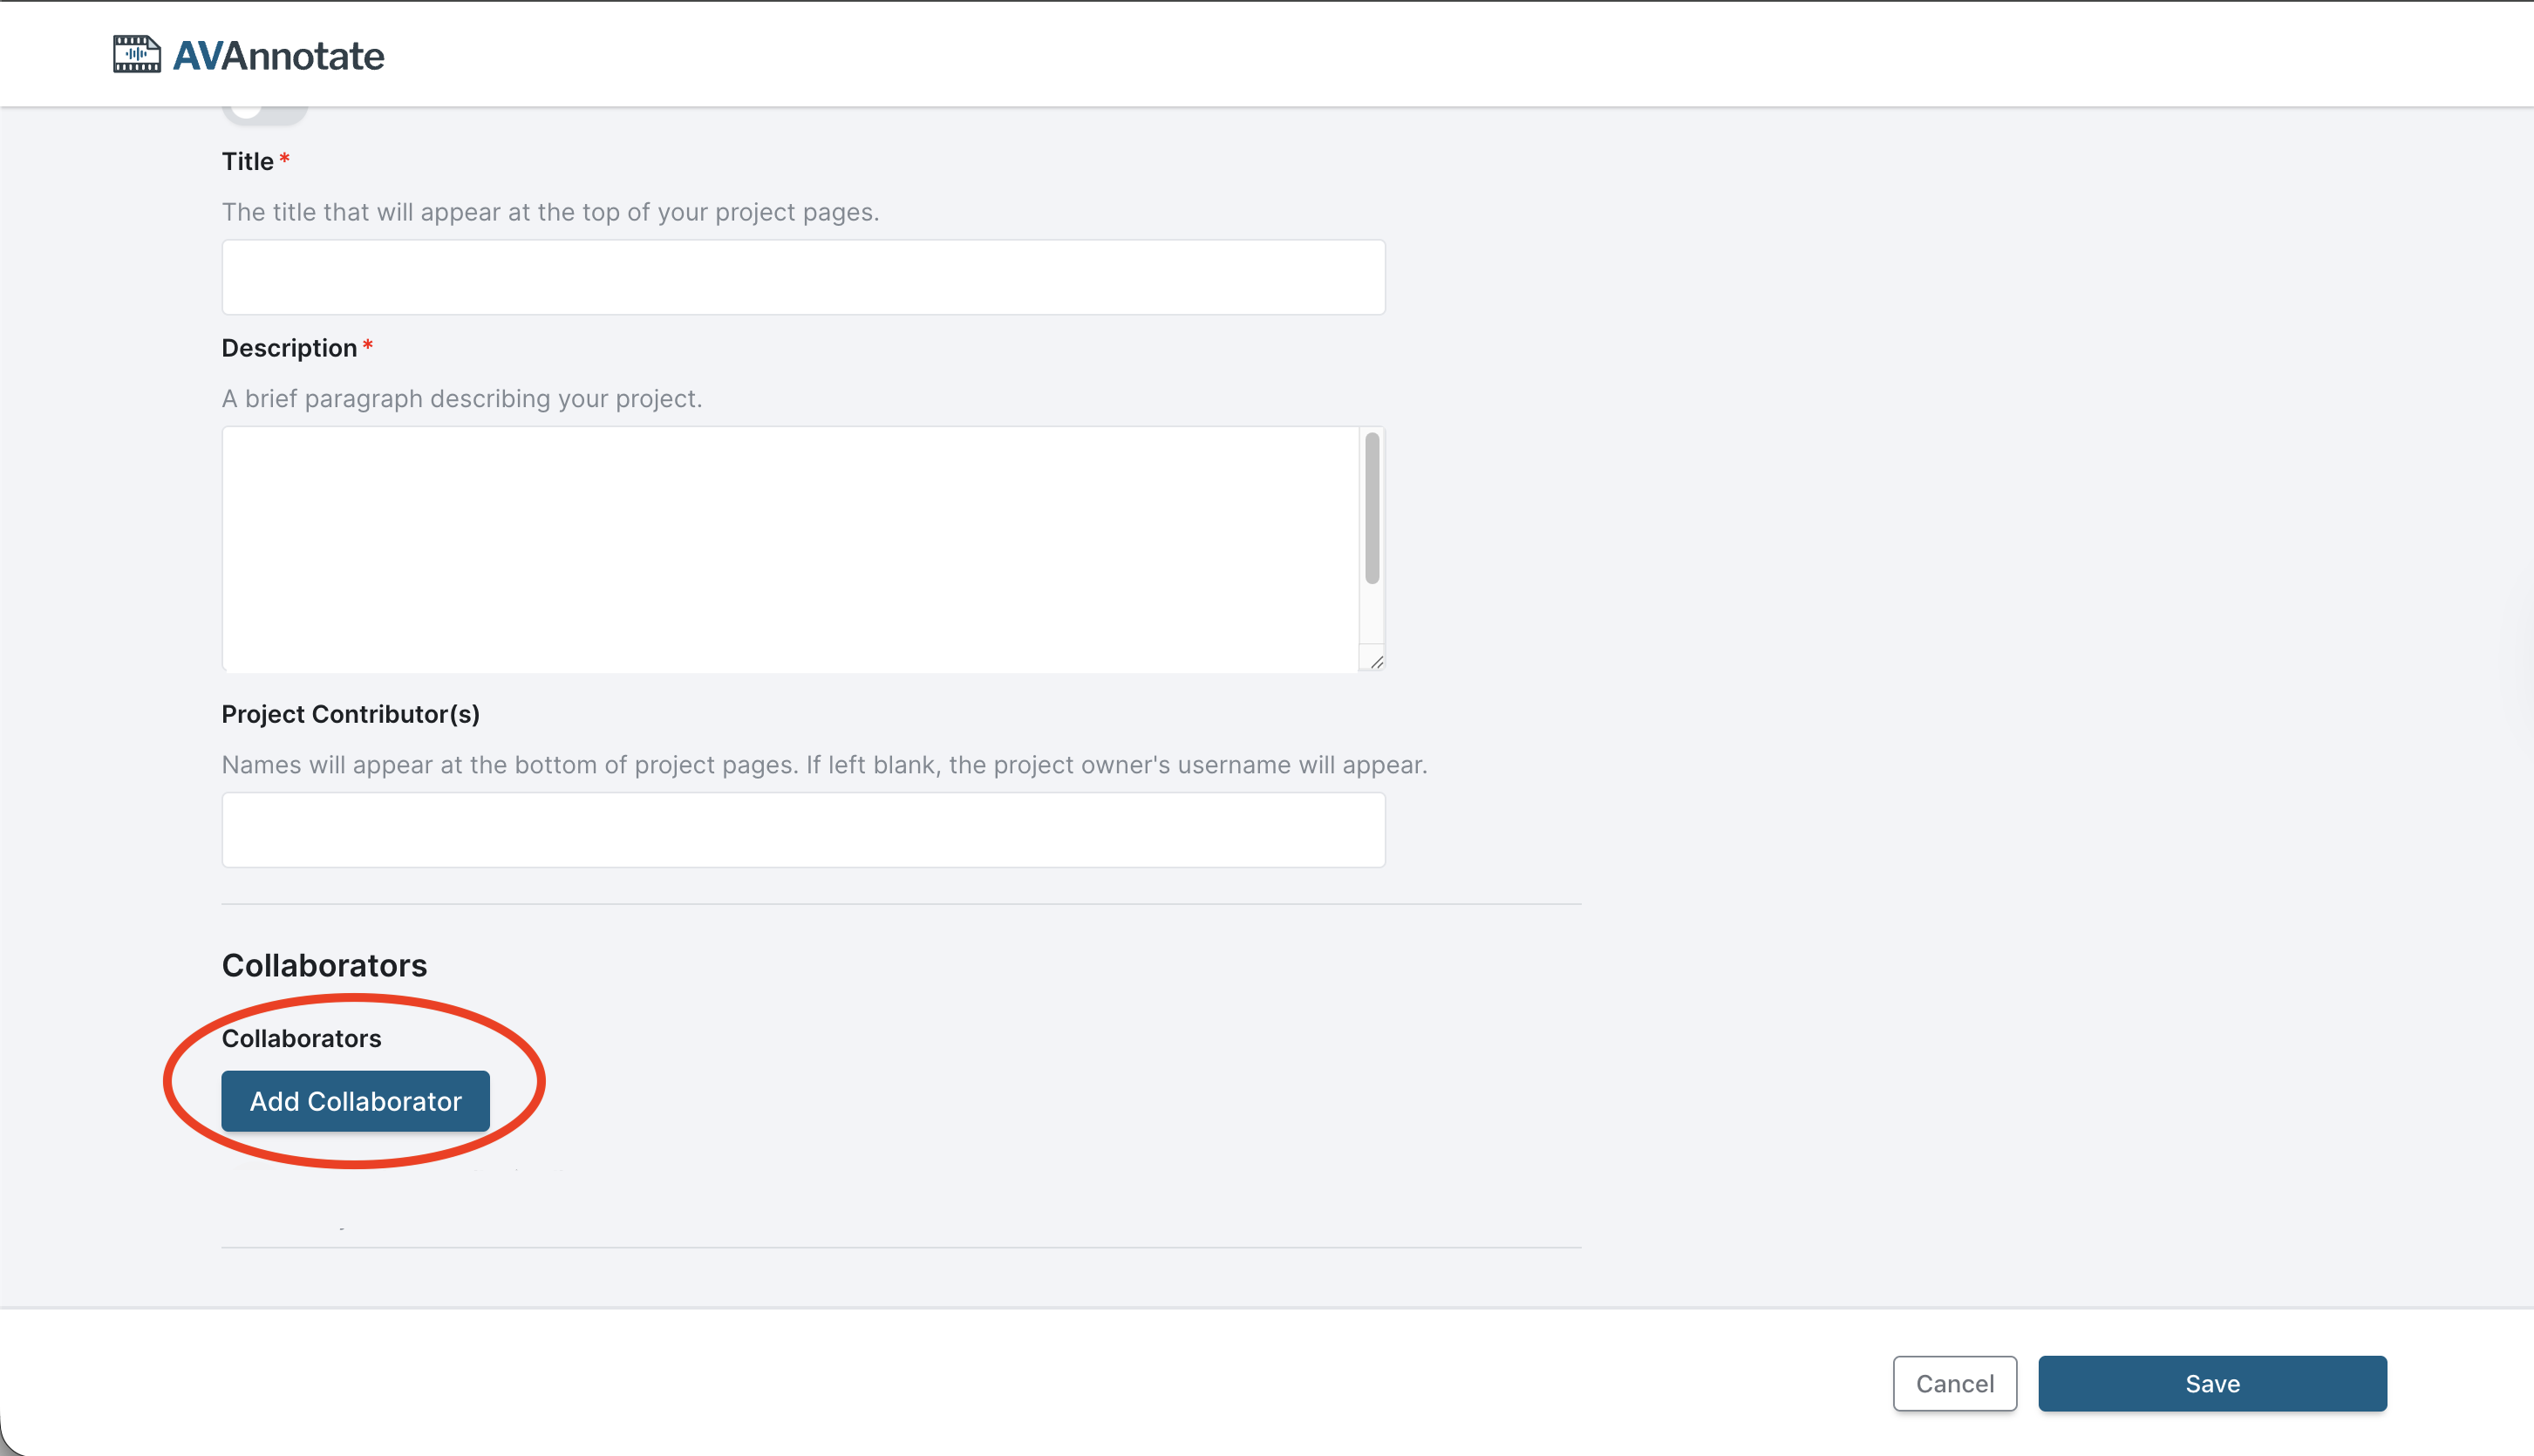Click the Description field label

(x=289, y=348)
